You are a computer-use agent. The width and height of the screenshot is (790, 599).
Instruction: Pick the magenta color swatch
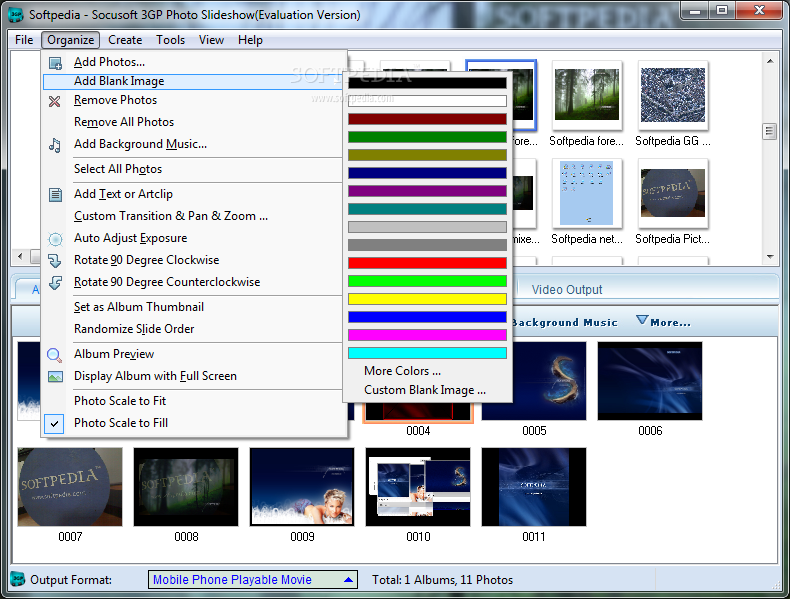coord(427,335)
